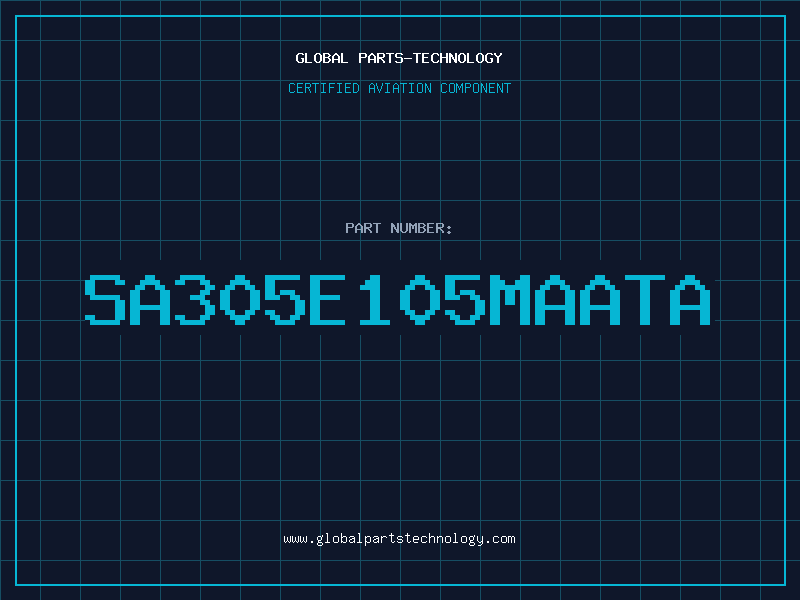Select the word CERTIFIED in the subtitle
This screenshot has height=600, width=800.
324,89
